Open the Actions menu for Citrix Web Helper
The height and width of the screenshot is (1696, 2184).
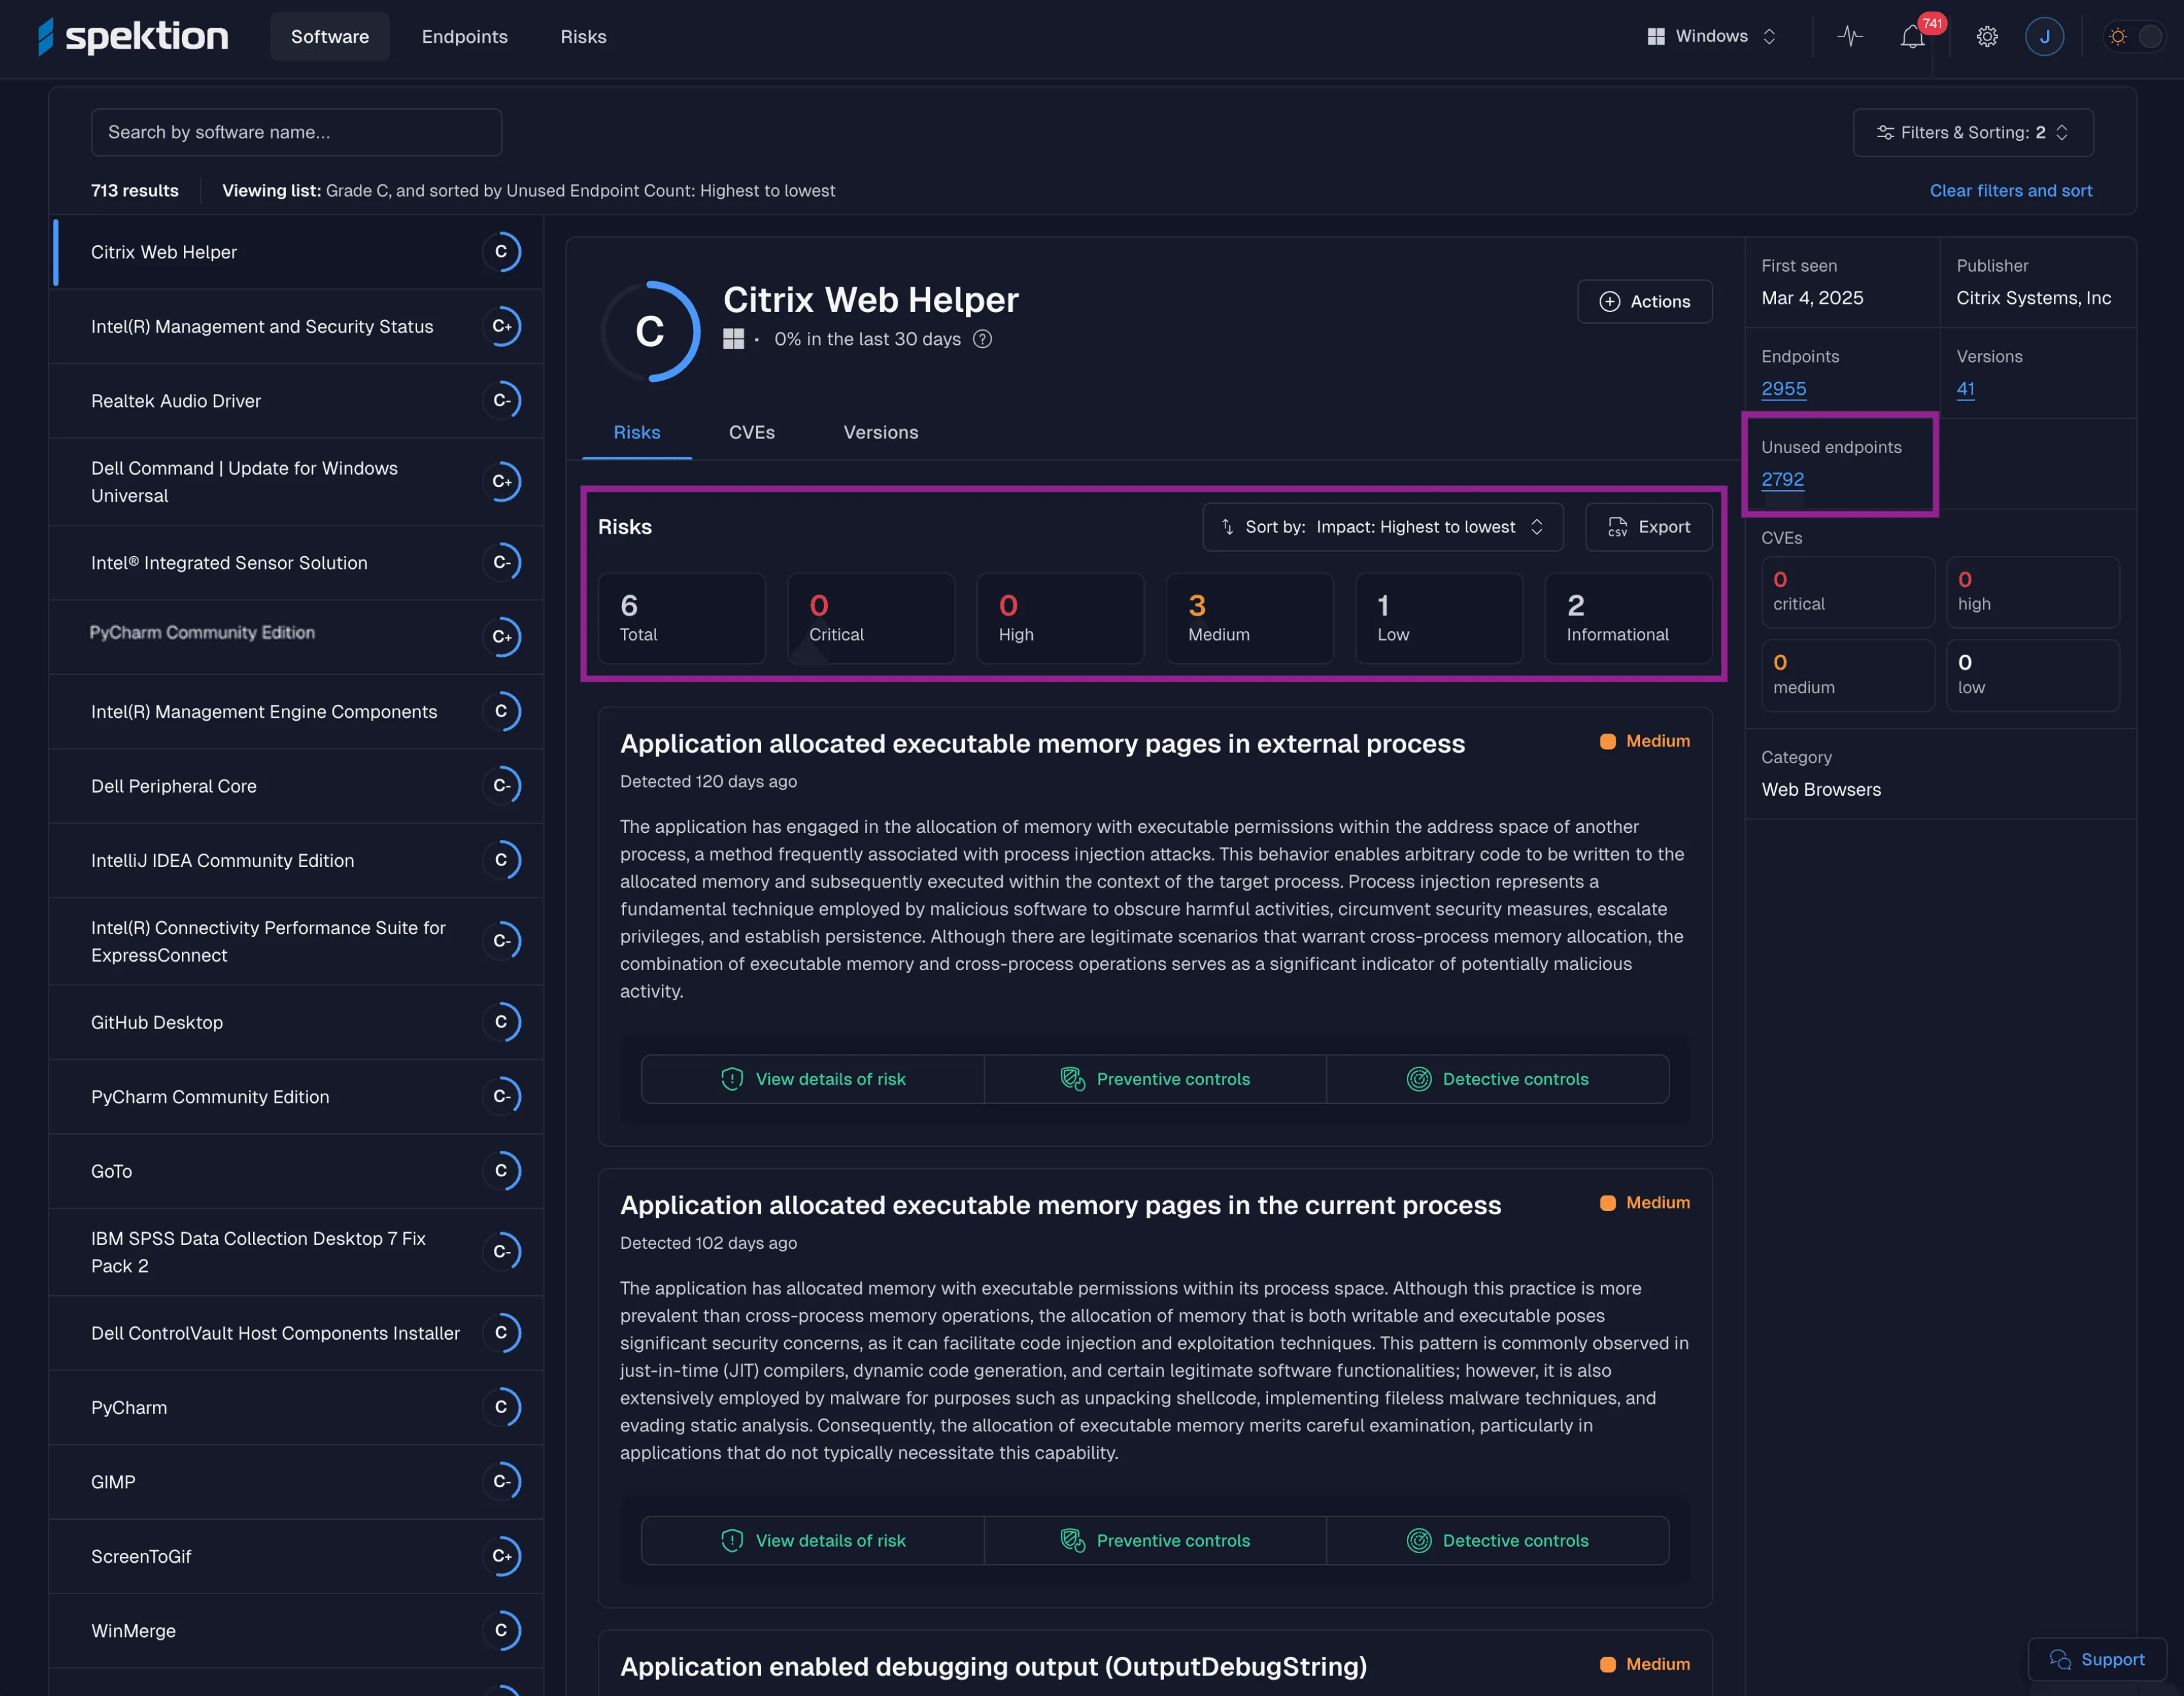tap(1644, 301)
